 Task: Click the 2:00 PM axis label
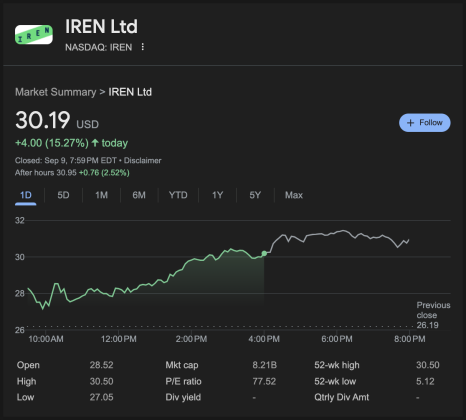click(x=191, y=339)
